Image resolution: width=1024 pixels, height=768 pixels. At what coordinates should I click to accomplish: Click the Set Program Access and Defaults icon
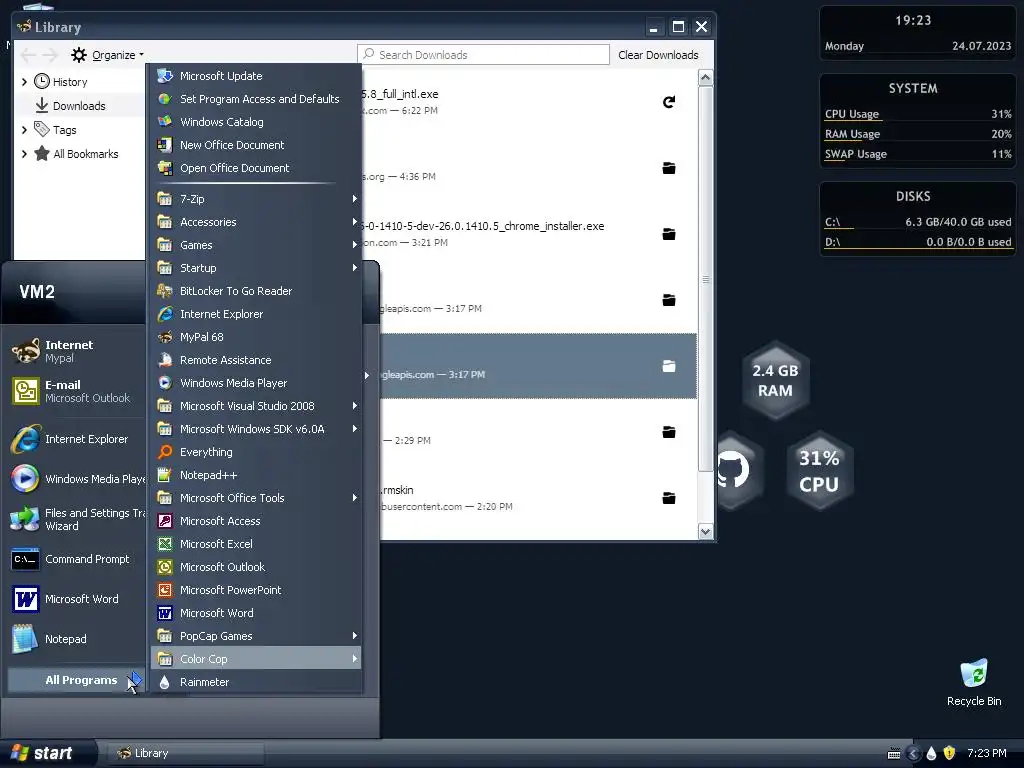coord(165,99)
